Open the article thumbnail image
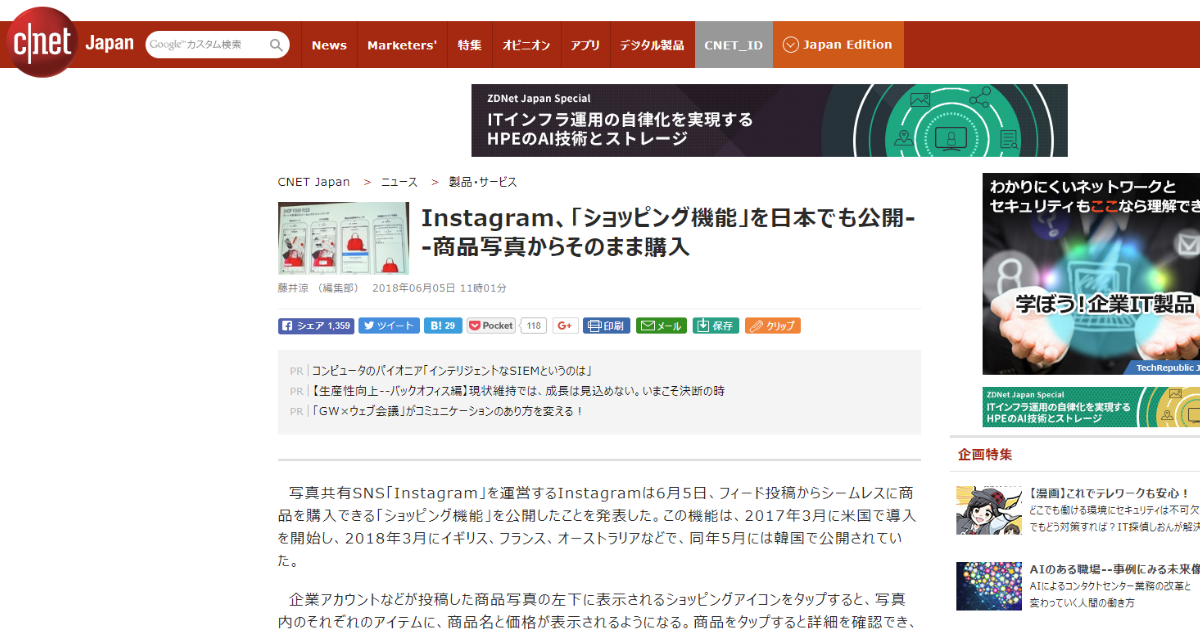Viewport: 1200px width, 630px height. [x=343, y=238]
